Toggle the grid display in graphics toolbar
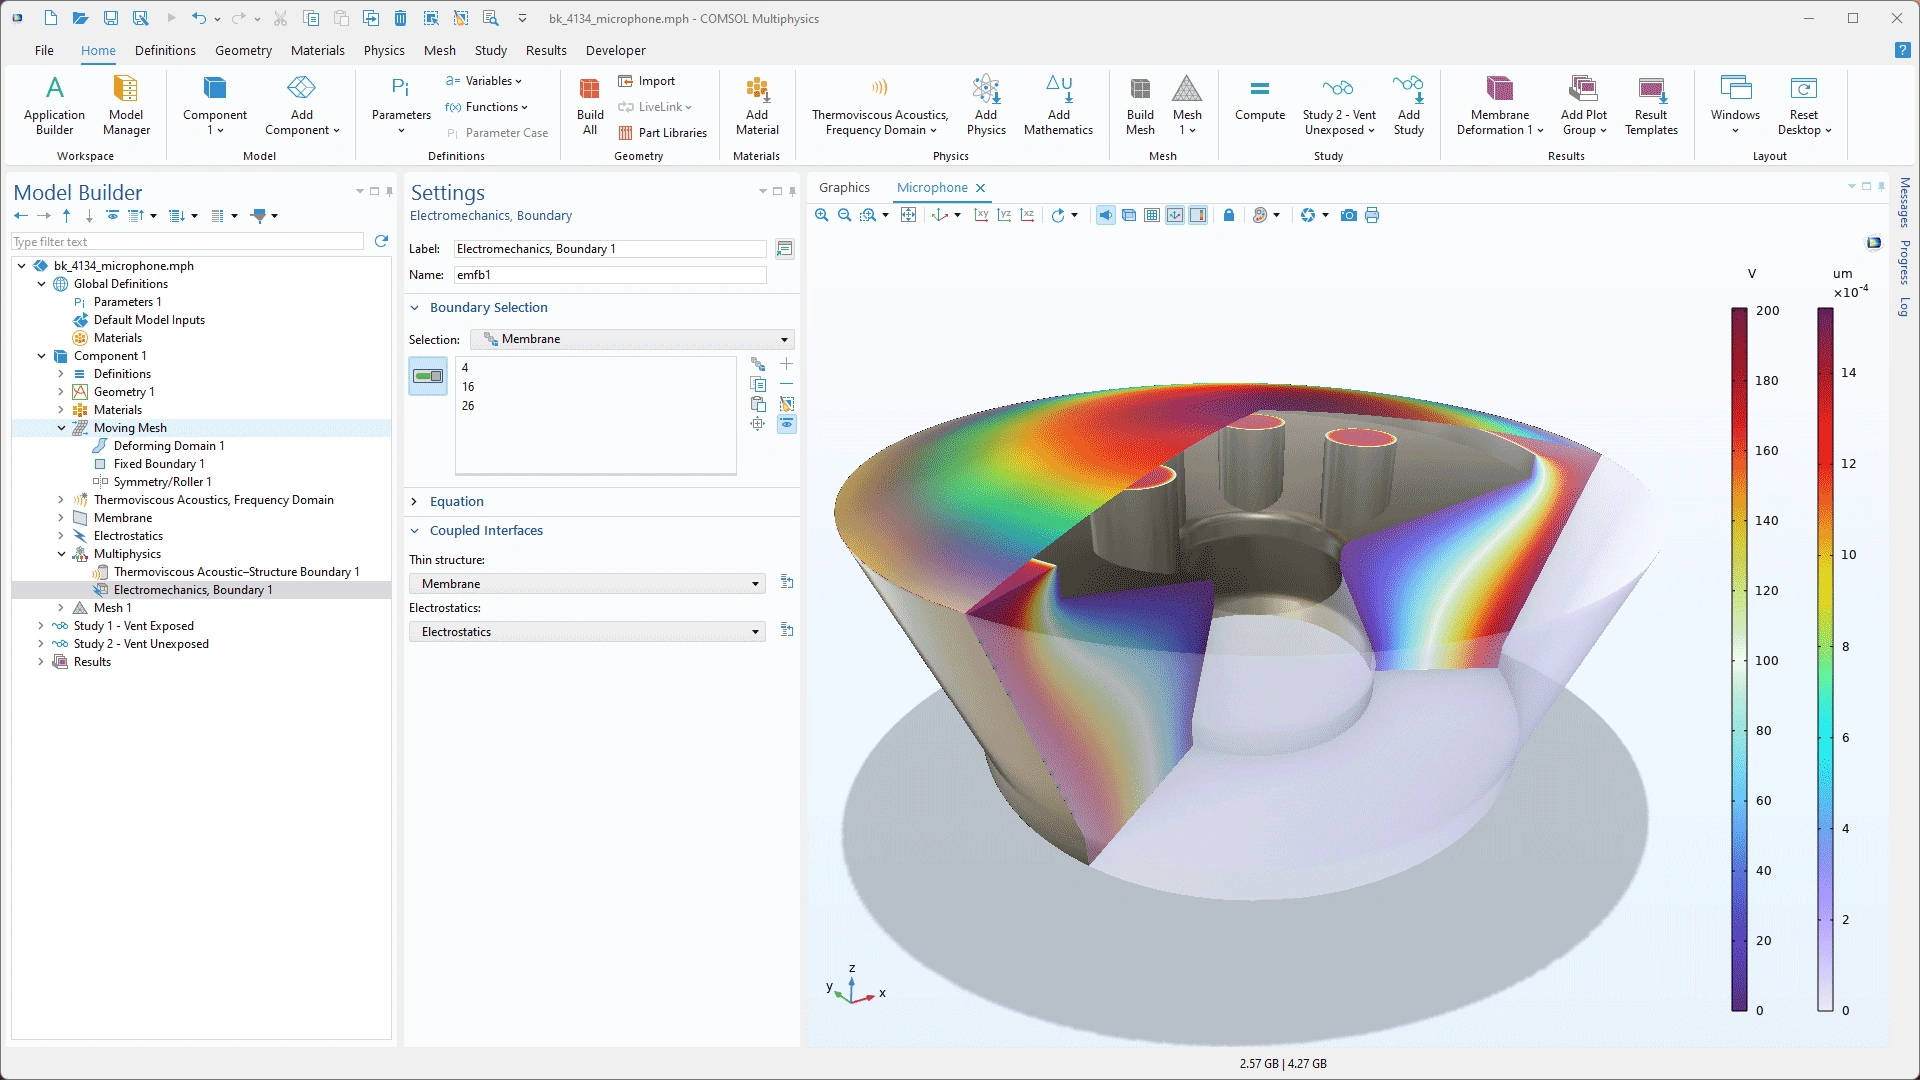This screenshot has height=1080, width=1920. pos(1152,215)
